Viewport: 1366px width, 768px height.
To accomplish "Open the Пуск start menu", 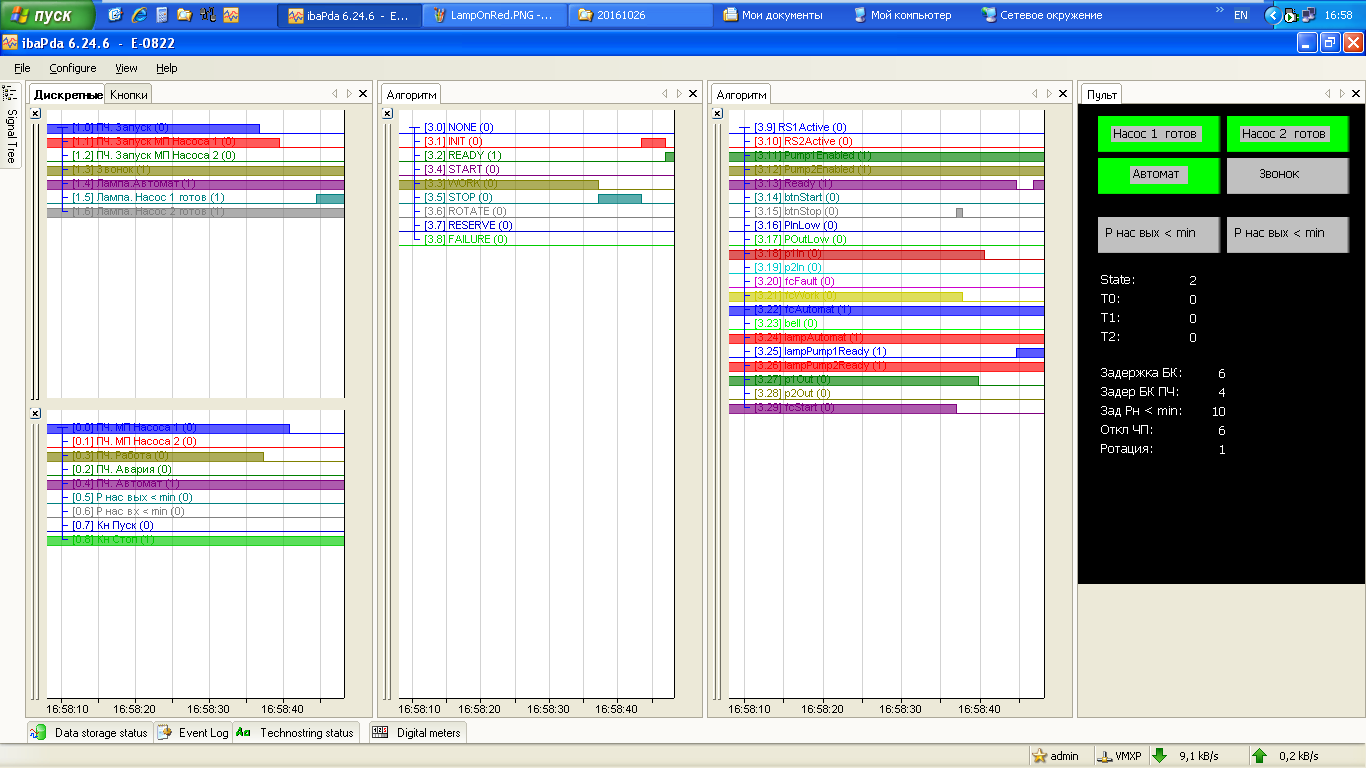I will point(48,15).
